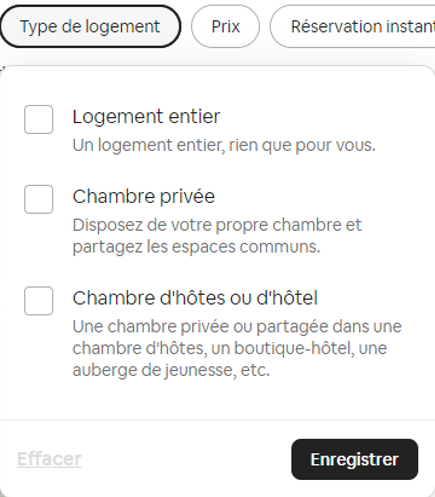The width and height of the screenshot is (435, 497).
Task: Click the 'Disposez de votre propre chambre' description
Action: 217,236
